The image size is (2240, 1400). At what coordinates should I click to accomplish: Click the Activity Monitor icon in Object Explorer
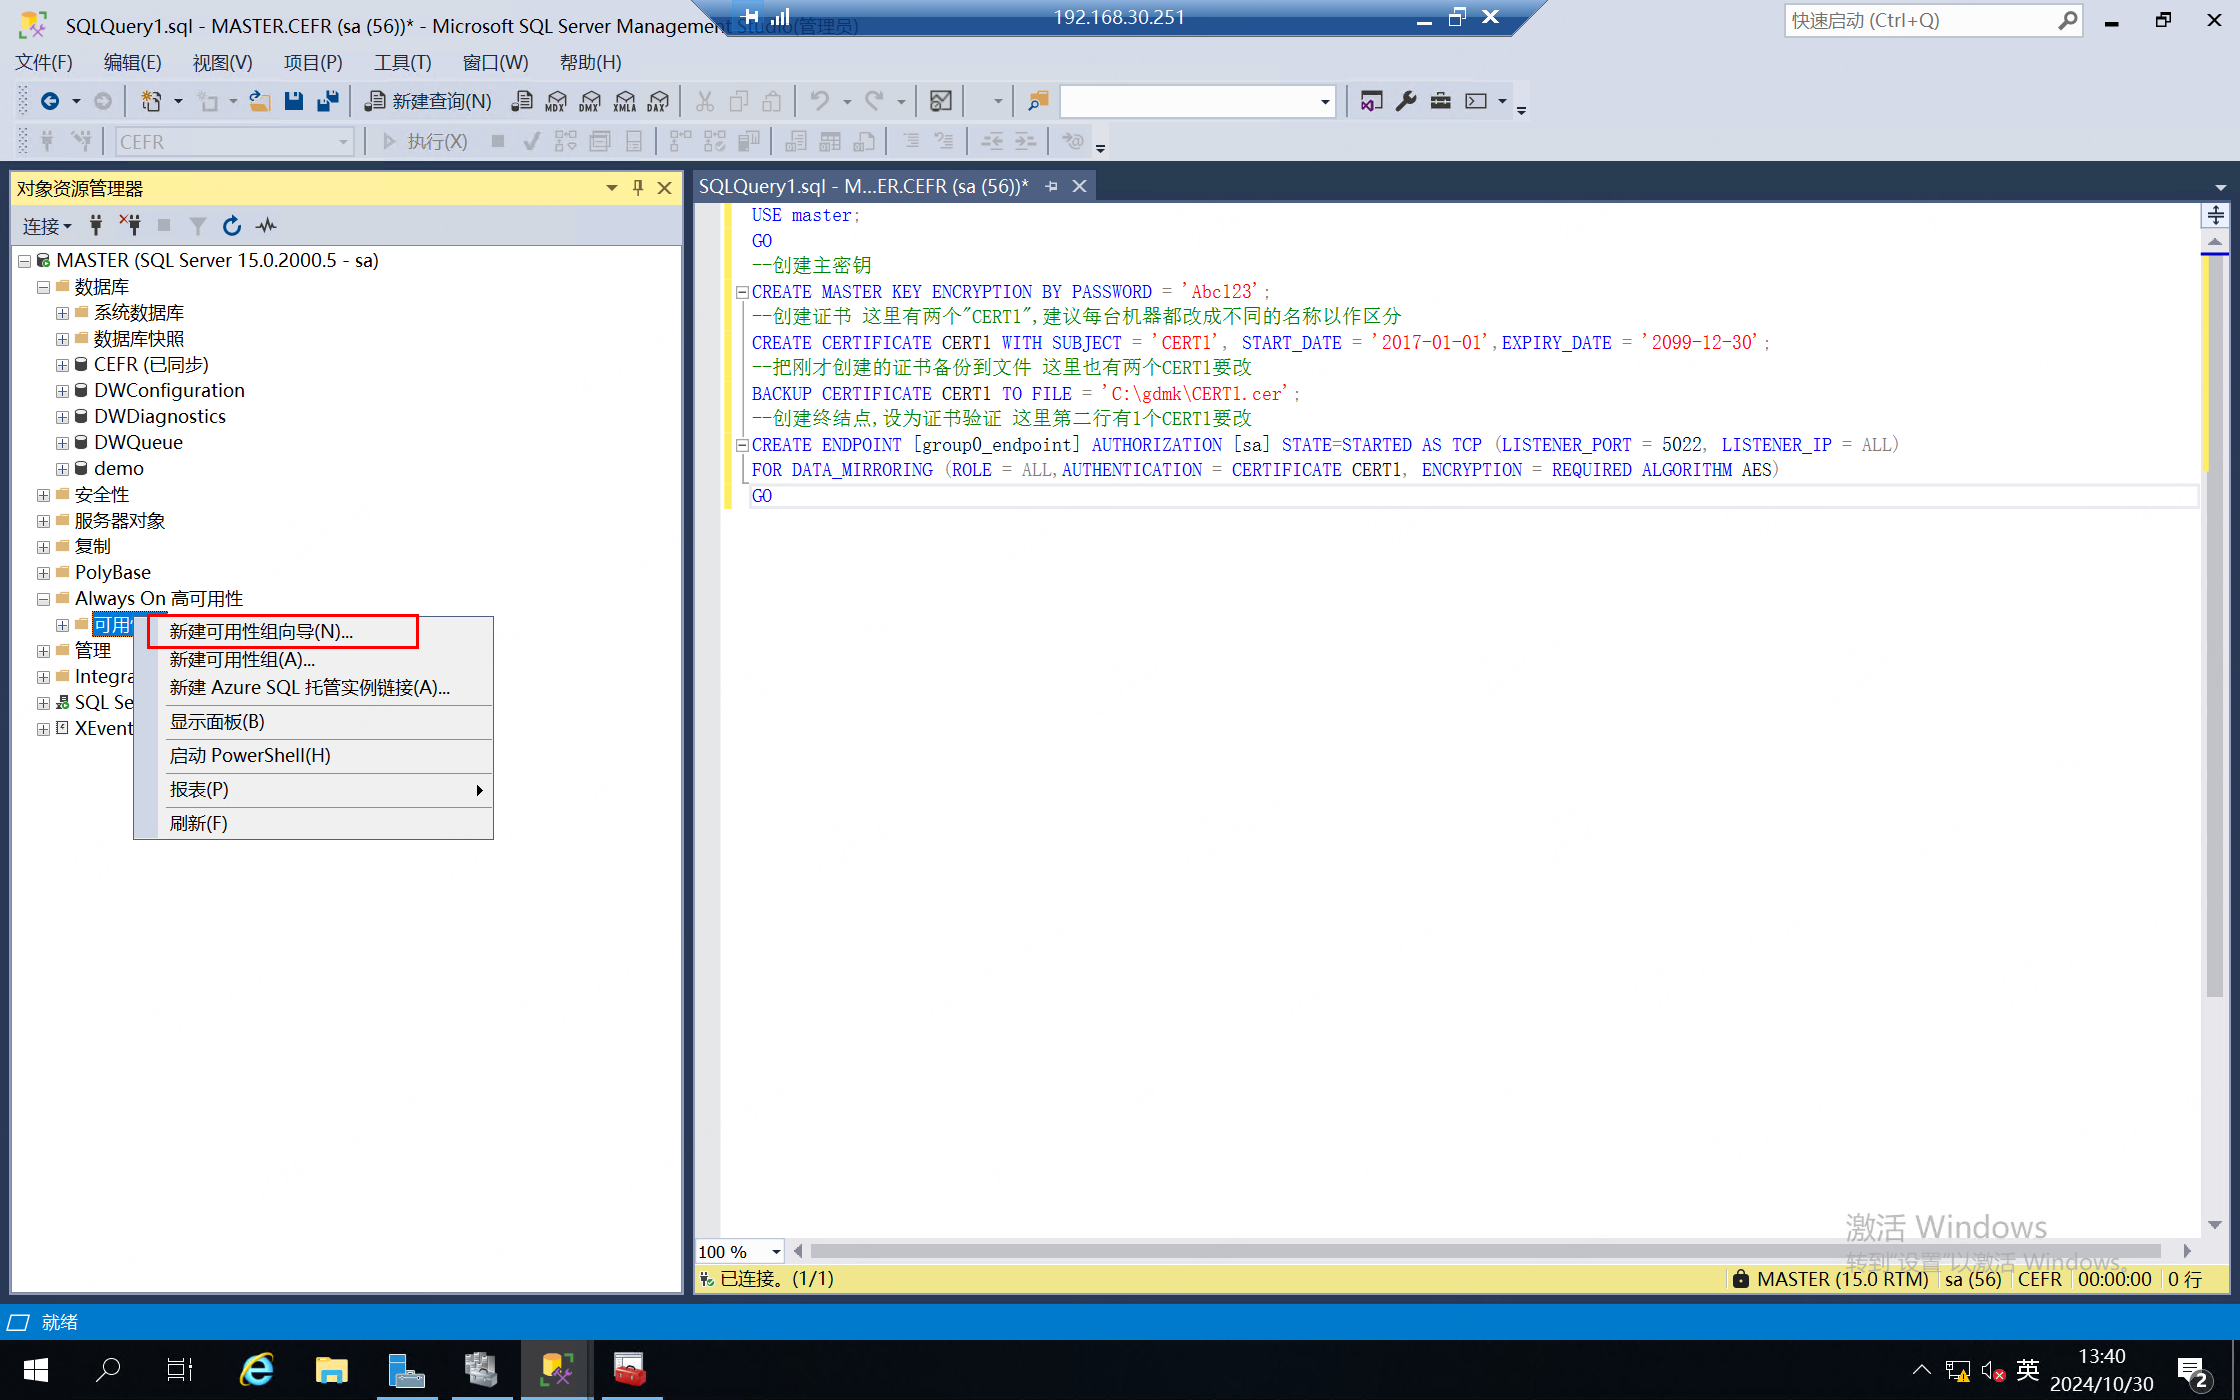tap(266, 226)
